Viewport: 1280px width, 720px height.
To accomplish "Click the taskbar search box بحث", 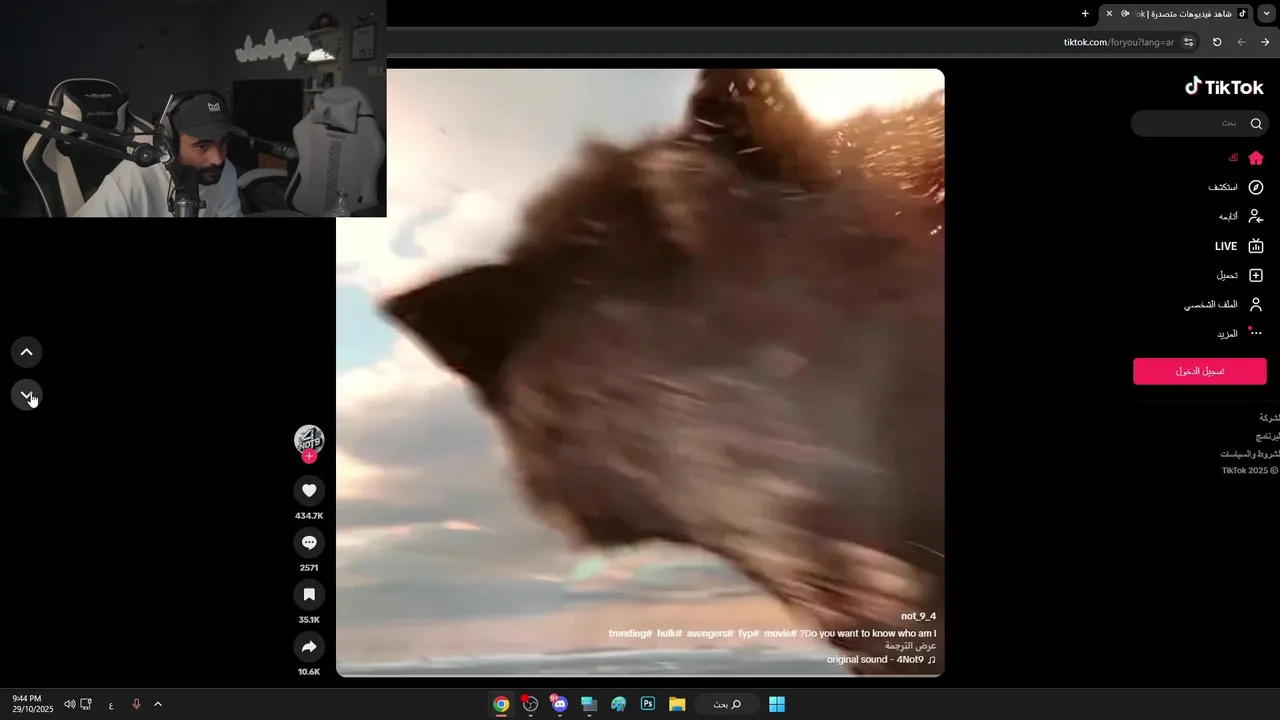I will pos(727,704).
